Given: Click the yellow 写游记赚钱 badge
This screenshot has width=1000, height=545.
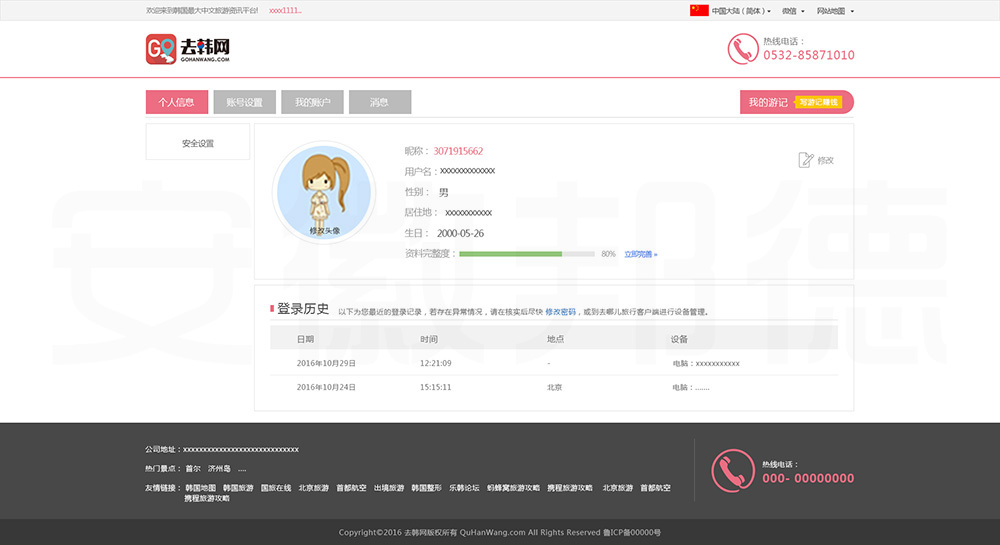Looking at the screenshot, I should 819,102.
